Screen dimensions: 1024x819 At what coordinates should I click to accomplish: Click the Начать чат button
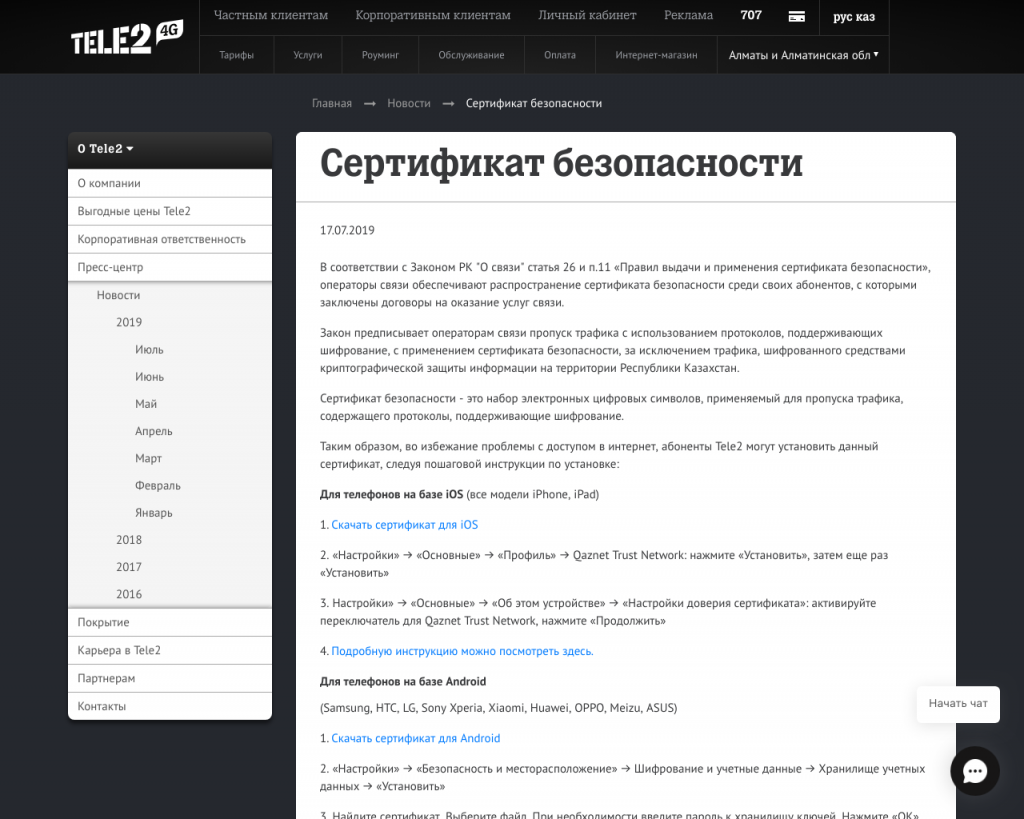coord(958,703)
